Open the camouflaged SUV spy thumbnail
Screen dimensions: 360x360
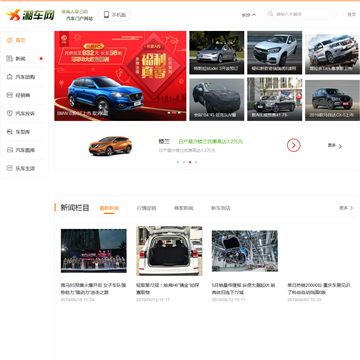tap(217, 99)
